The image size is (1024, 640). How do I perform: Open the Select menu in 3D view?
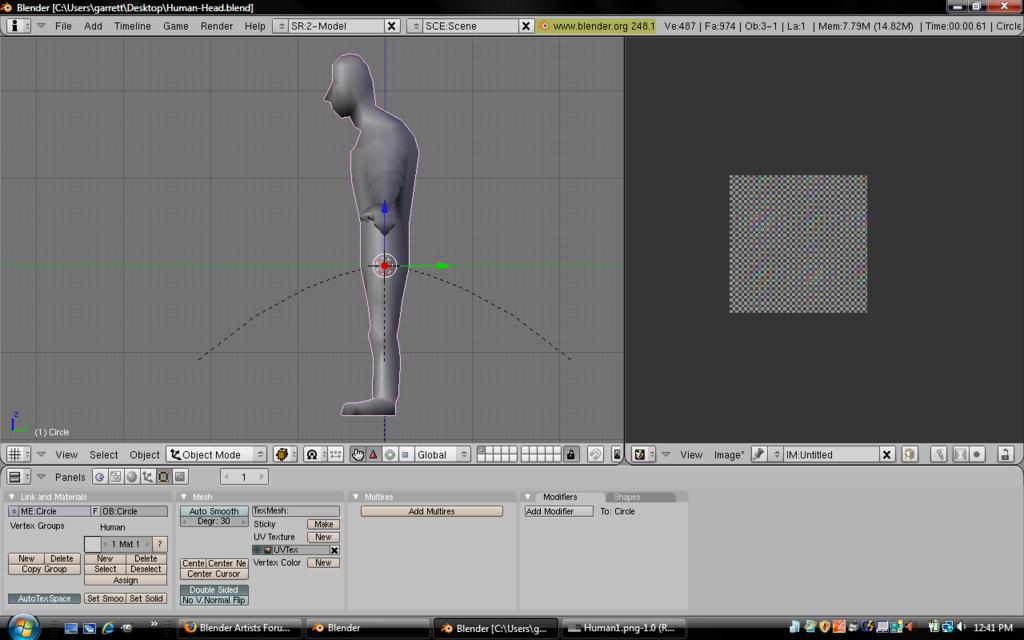[103, 455]
